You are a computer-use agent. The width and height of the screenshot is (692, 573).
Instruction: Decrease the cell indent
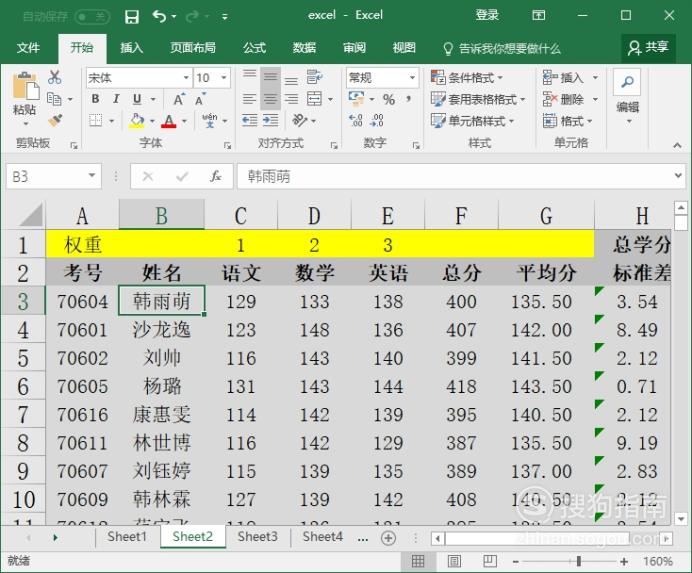point(250,121)
